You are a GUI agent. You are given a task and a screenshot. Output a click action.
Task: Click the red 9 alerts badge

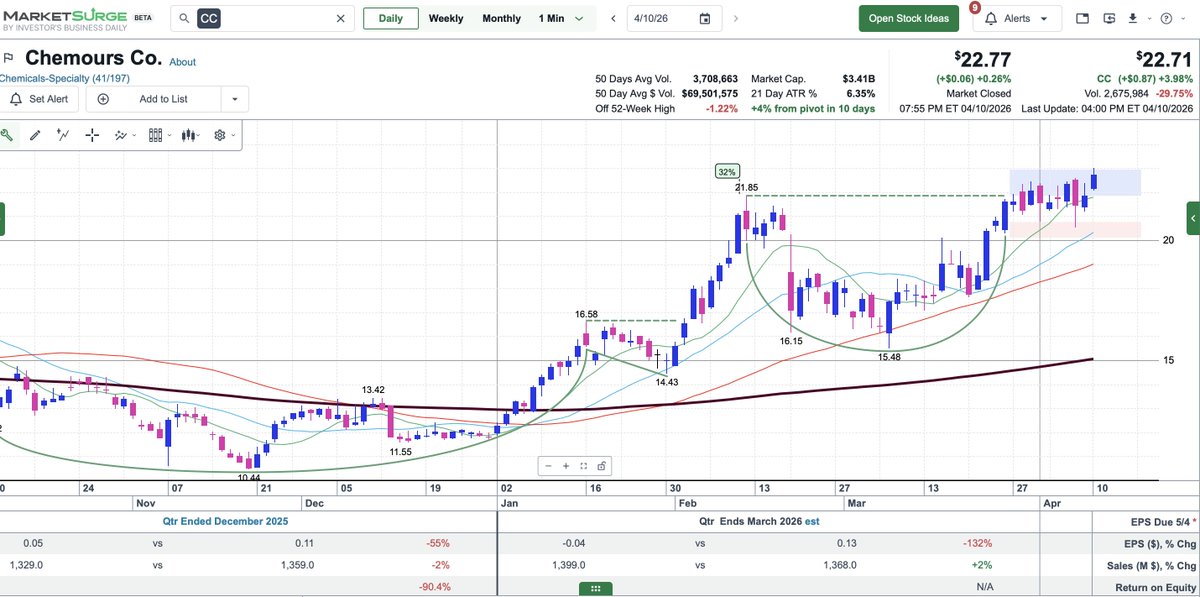975,7
